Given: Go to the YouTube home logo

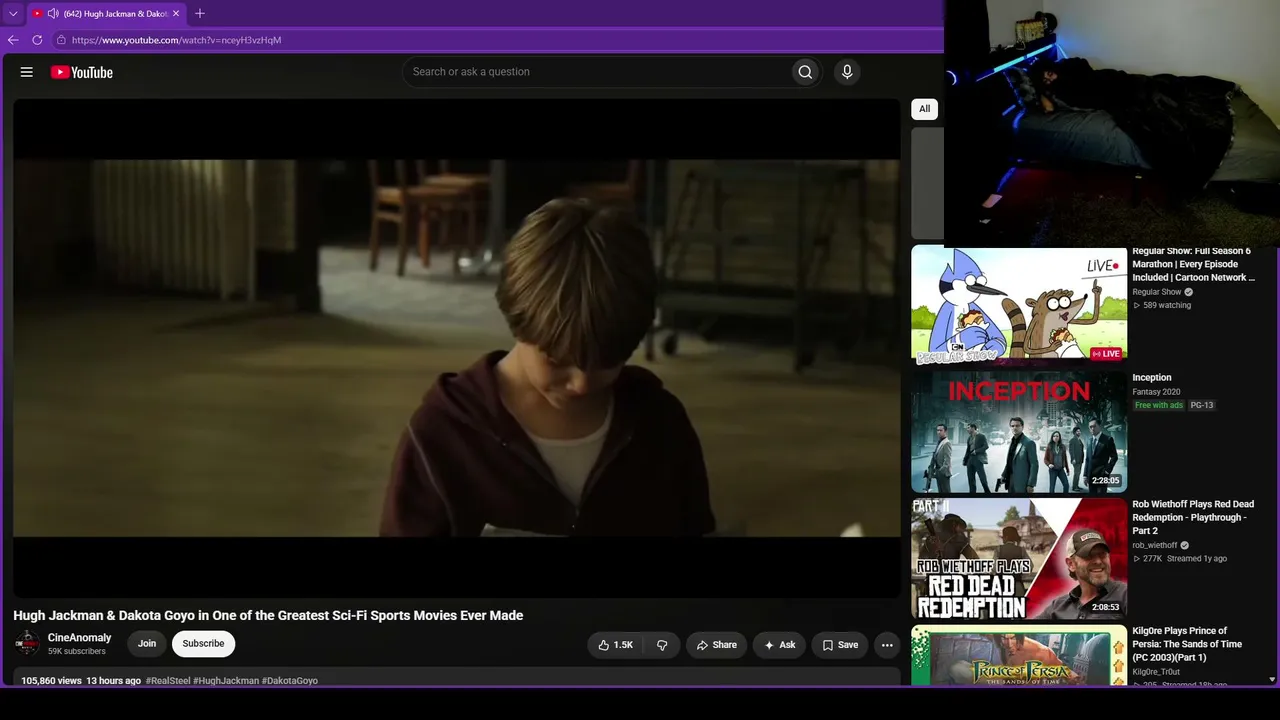Looking at the screenshot, I should click(x=82, y=72).
